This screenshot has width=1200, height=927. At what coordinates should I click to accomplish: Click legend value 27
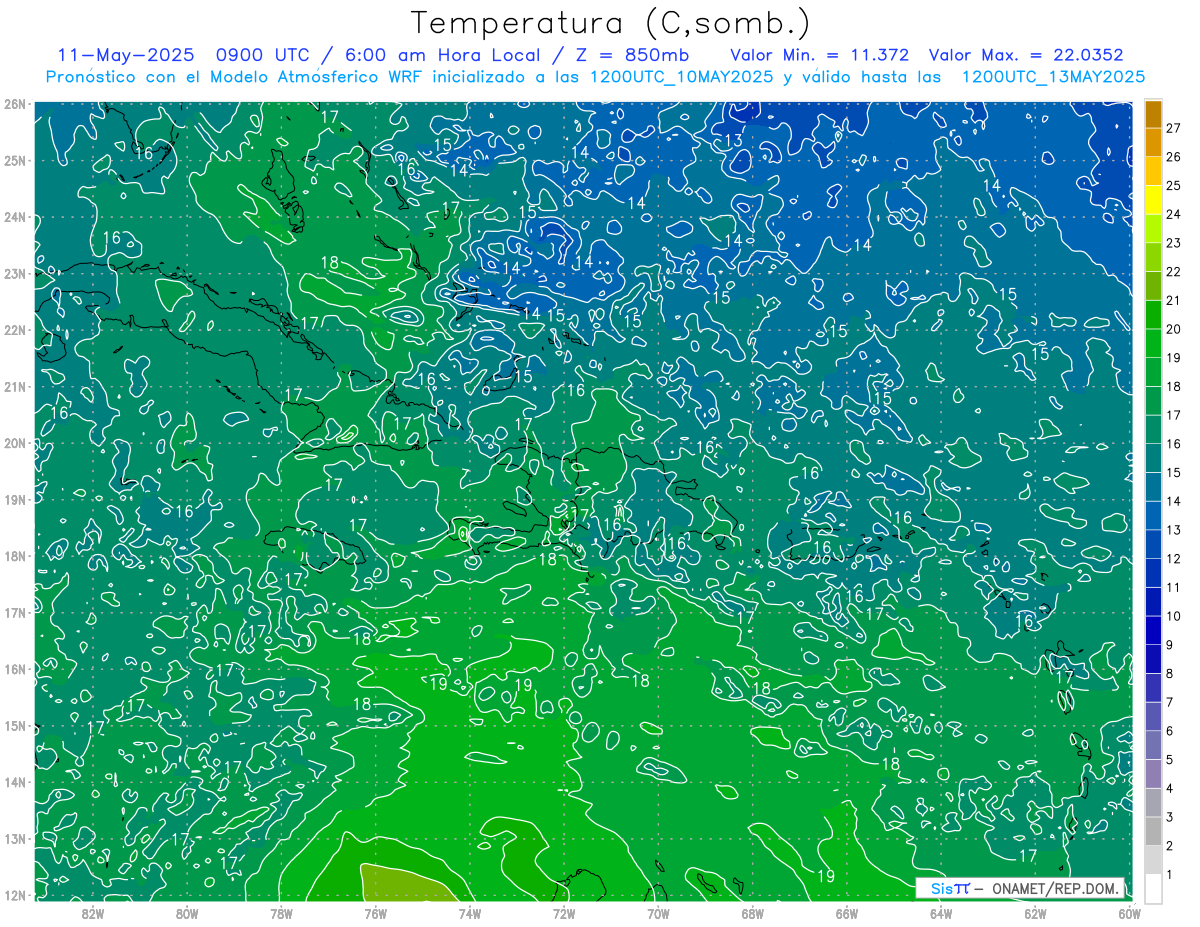(1173, 128)
